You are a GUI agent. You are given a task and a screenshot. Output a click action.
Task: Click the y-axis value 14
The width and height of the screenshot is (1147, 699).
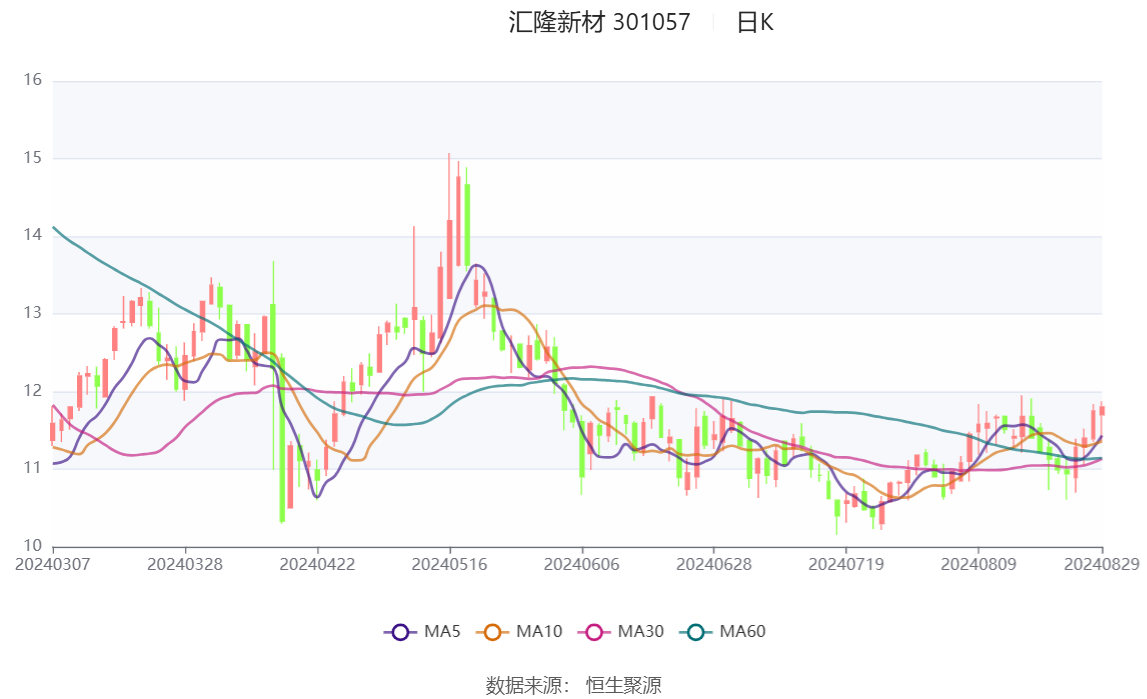(x=32, y=235)
